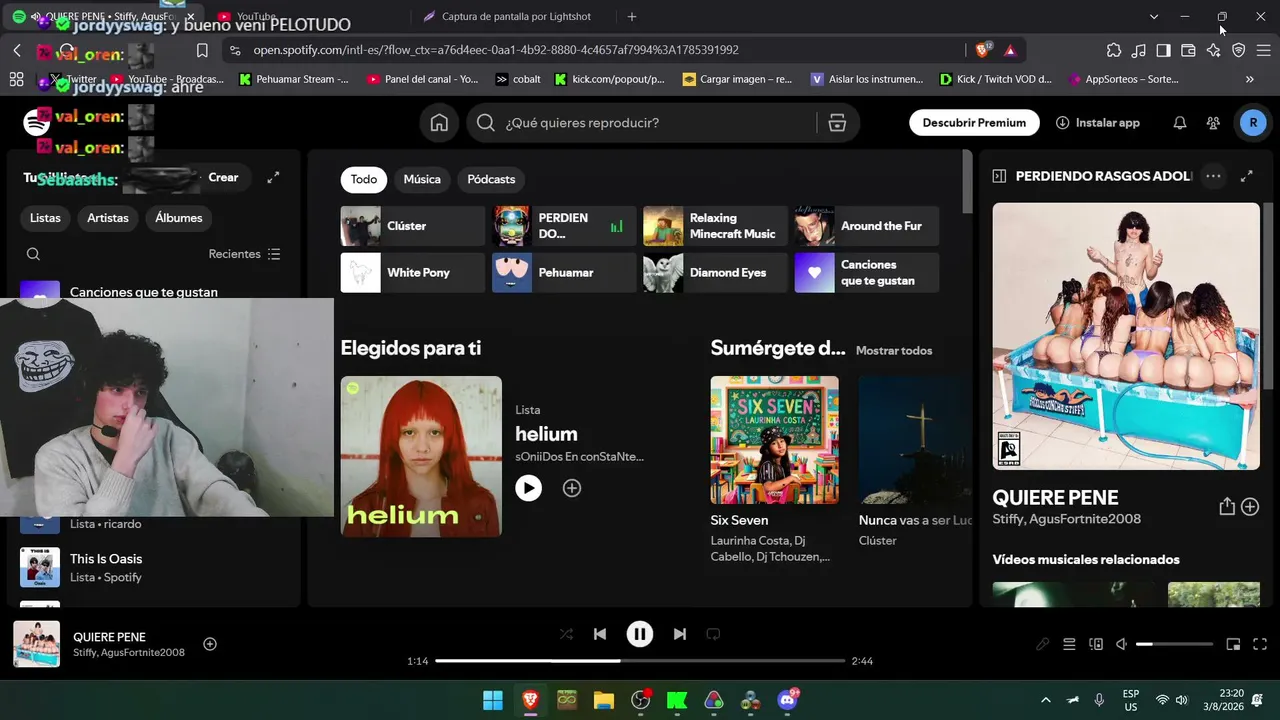The height and width of the screenshot is (720, 1280).
Task: Skip to the next track
Action: point(680,634)
